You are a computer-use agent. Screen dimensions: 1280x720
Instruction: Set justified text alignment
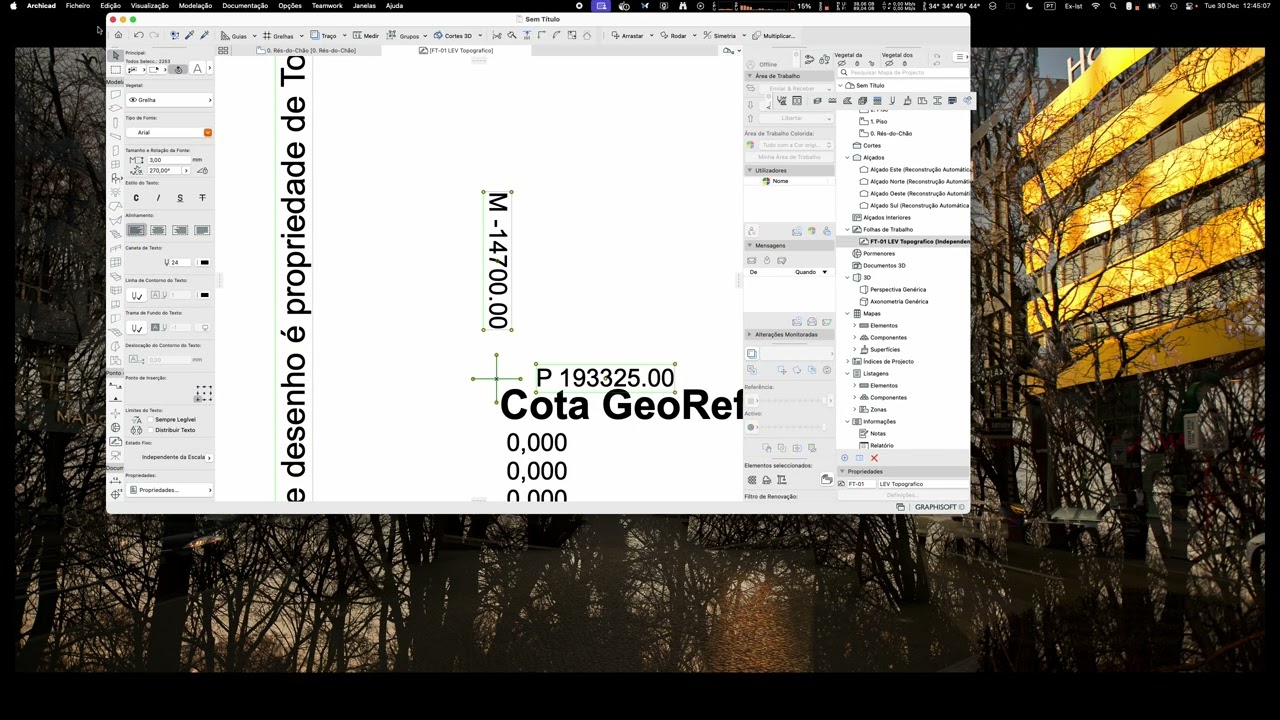click(x=202, y=230)
